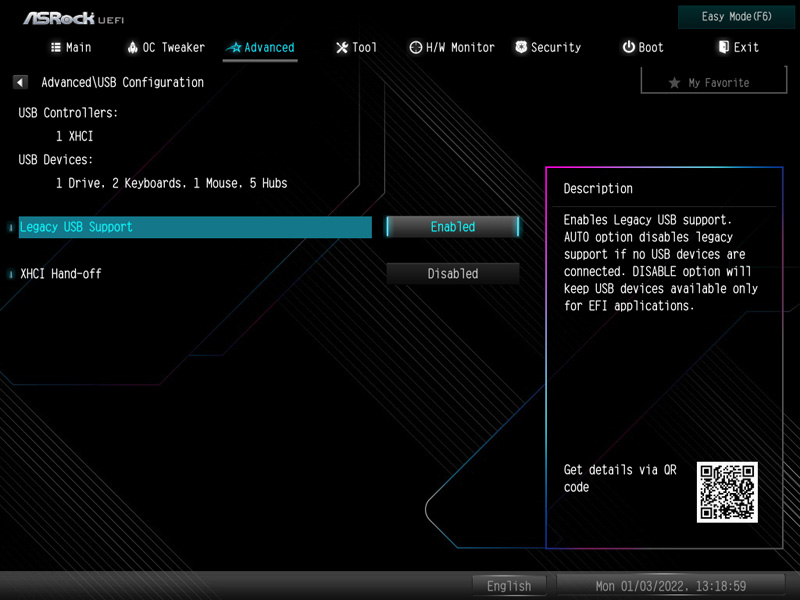Open the Exit tab
The width and height of the screenshot is (800, 600).
(x=738, y=47)
